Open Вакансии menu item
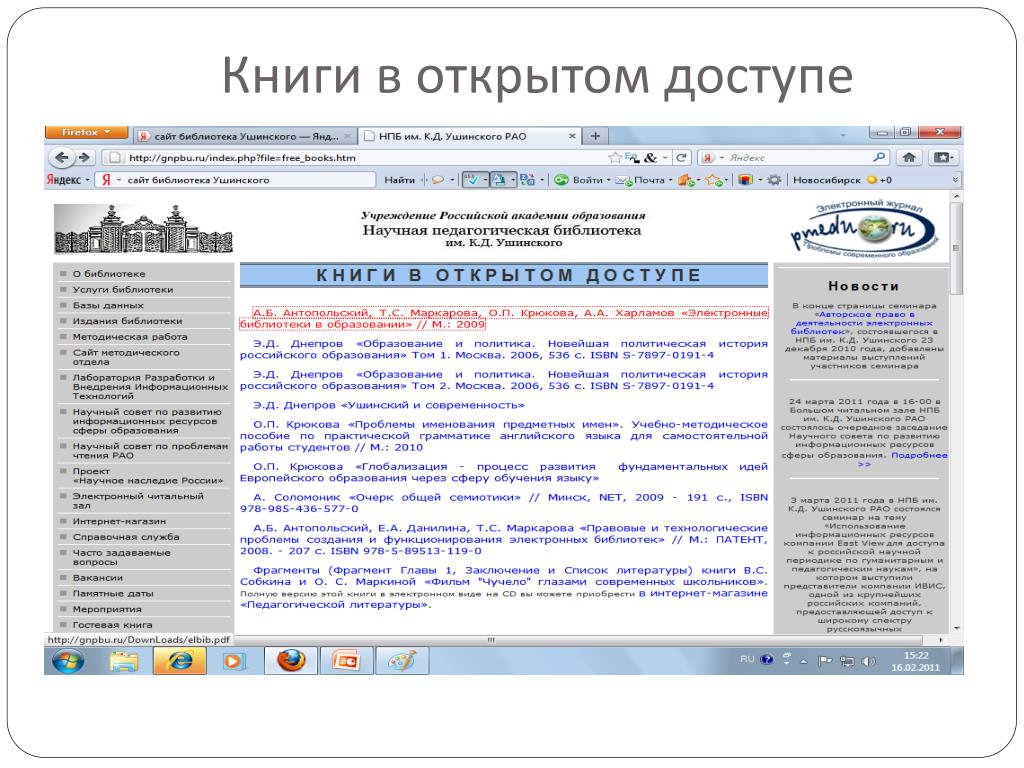The image size is (1024, 768). [x=97, y=578]
